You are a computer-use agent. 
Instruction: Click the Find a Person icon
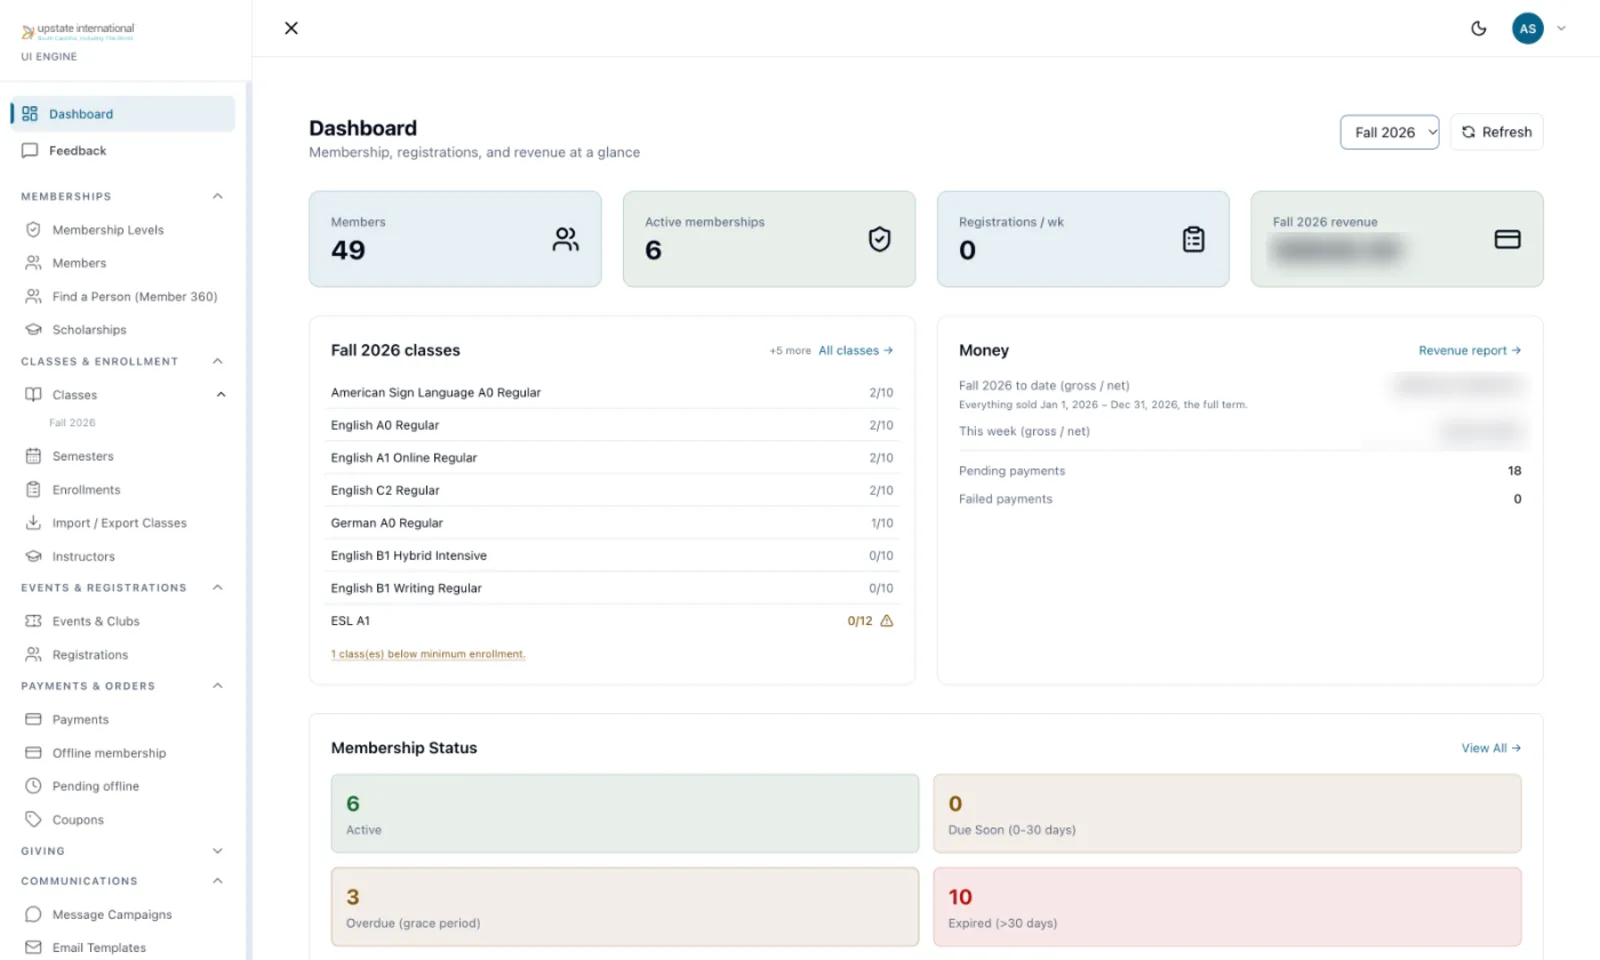tap(33, 297)
